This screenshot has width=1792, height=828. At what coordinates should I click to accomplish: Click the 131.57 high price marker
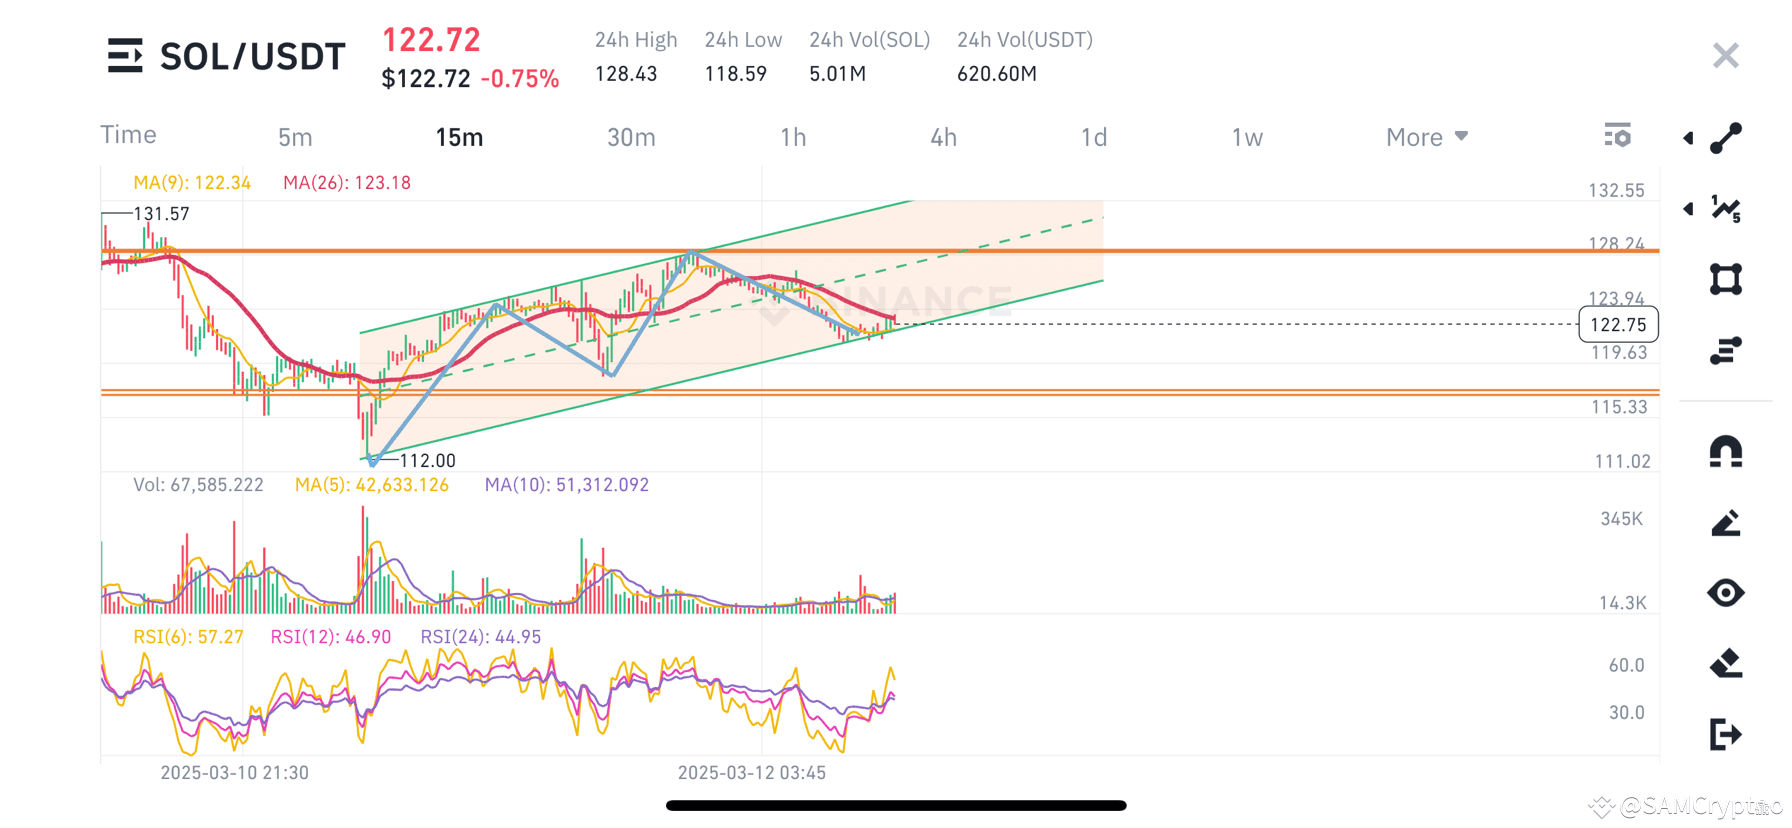161,214
